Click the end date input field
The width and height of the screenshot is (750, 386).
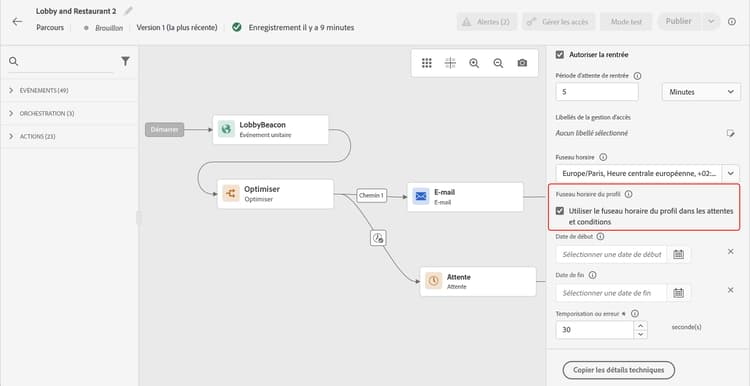coord(611,293)
